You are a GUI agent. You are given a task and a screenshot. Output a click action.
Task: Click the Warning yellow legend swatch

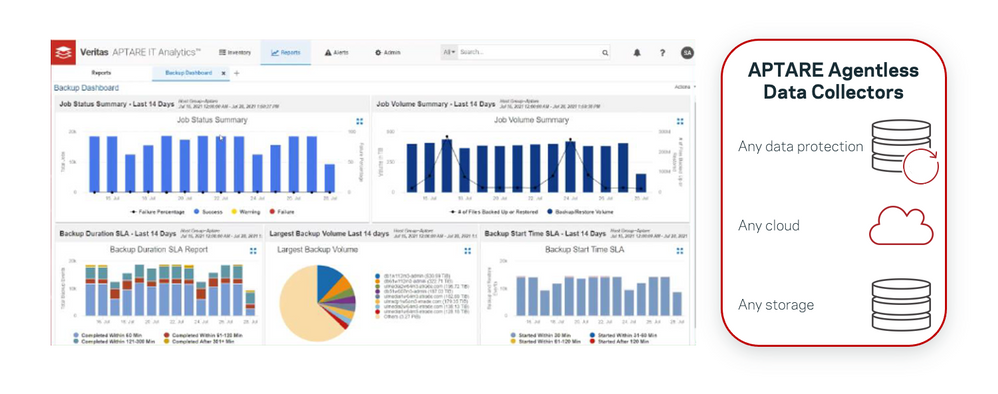pyautogui.click(x=234, y=211)
